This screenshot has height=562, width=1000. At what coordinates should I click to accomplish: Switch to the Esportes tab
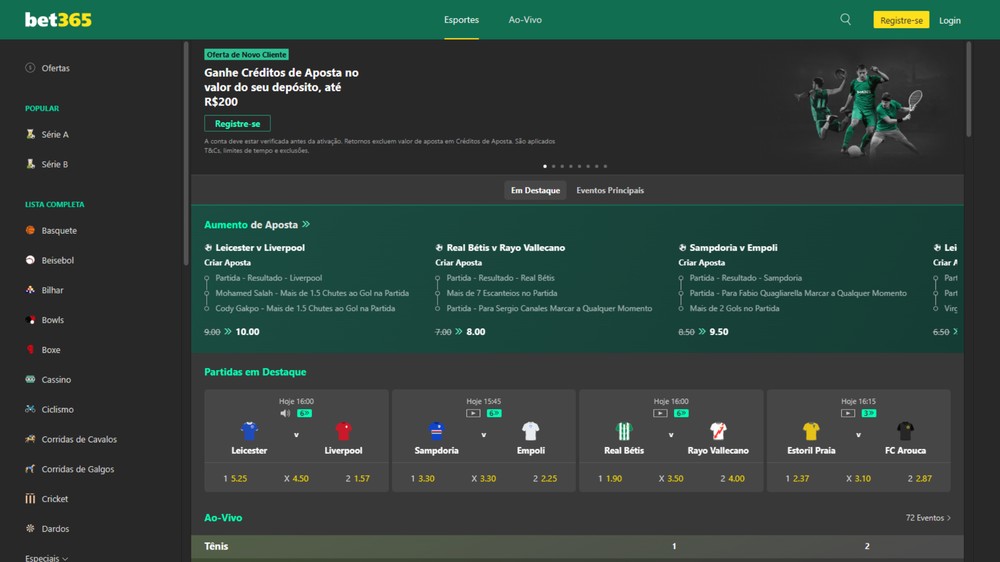coord(461,20)
